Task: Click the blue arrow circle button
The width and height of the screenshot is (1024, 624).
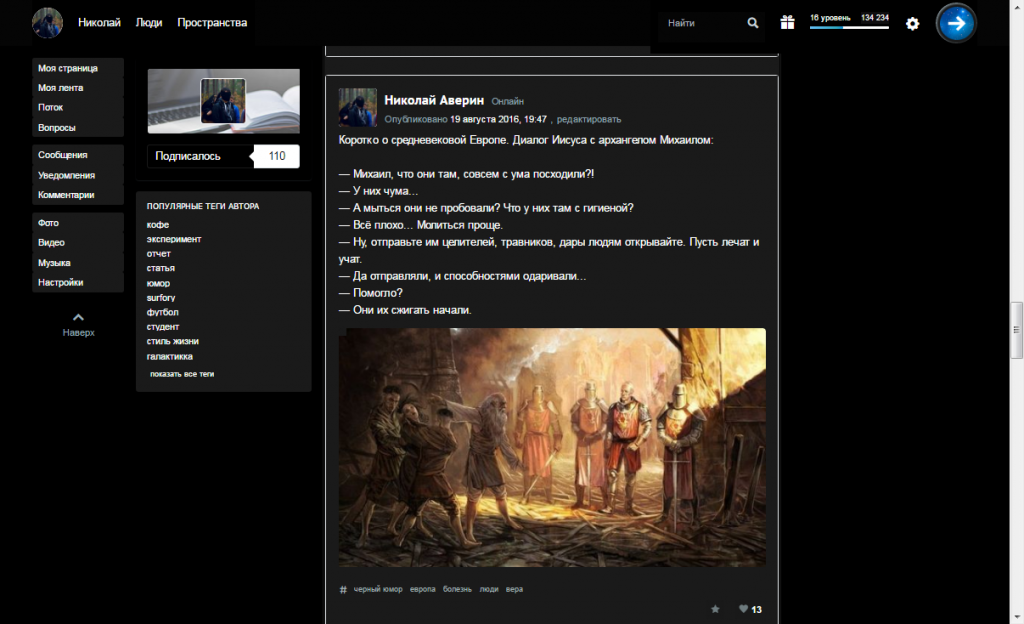Action: pos(956,23)
